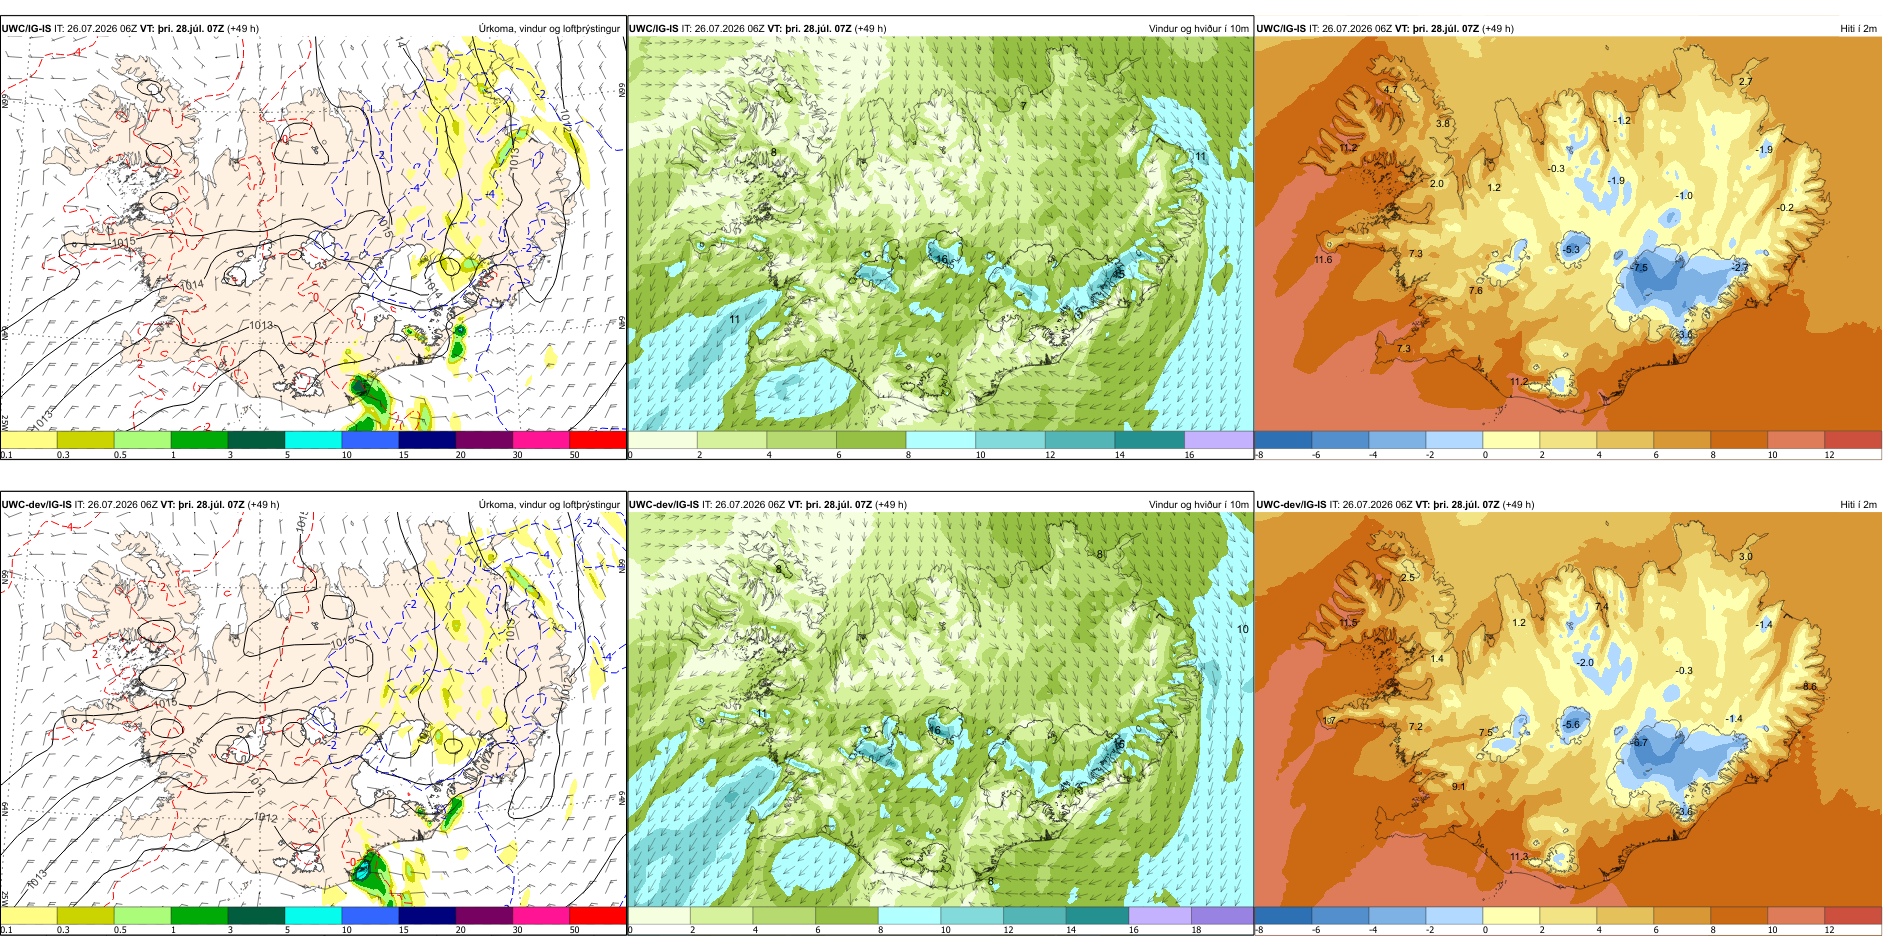Click the pale cyan 8–10 swatch in UWC/IG-IS wind legend

click(x=940, y=439)
